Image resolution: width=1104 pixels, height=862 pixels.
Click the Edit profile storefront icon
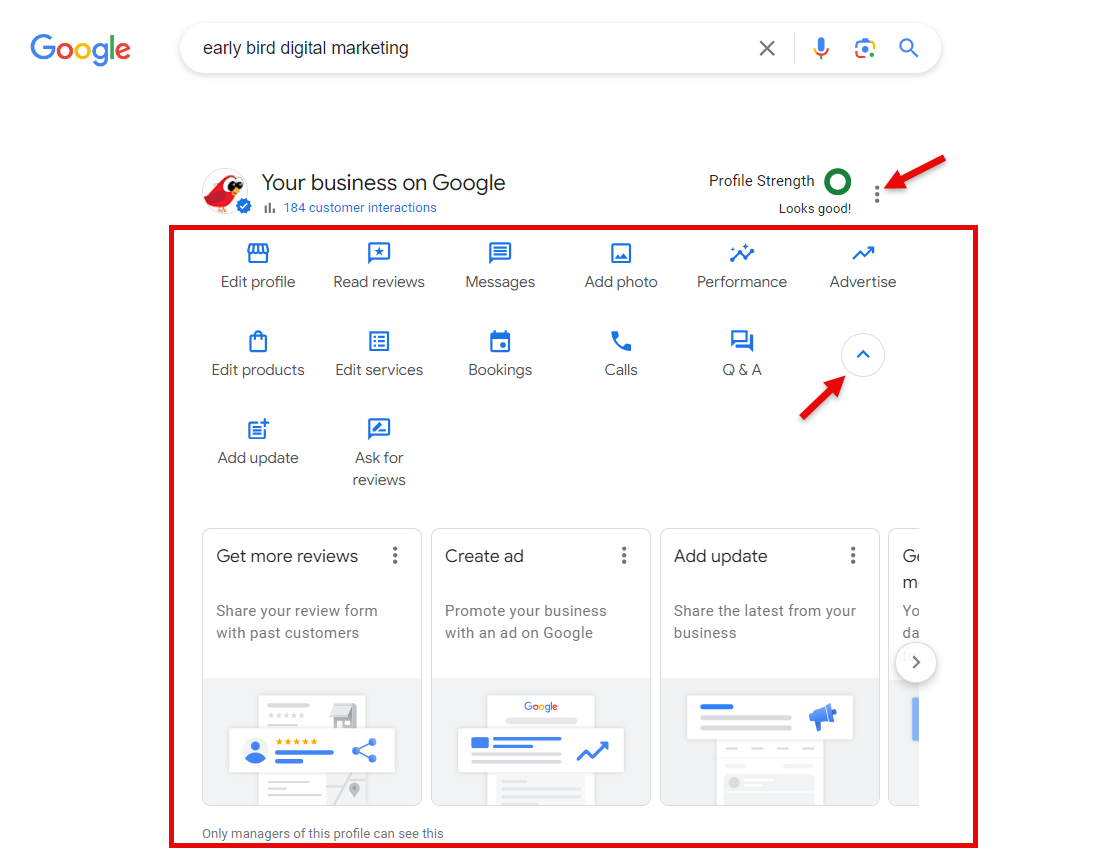pos(258,253)
